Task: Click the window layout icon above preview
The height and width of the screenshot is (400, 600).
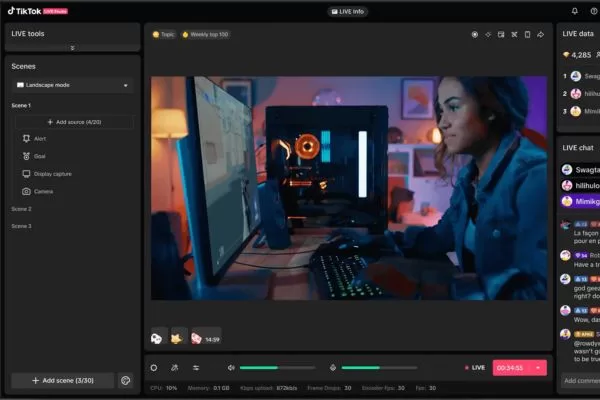Action: click(x=501, y=34)
